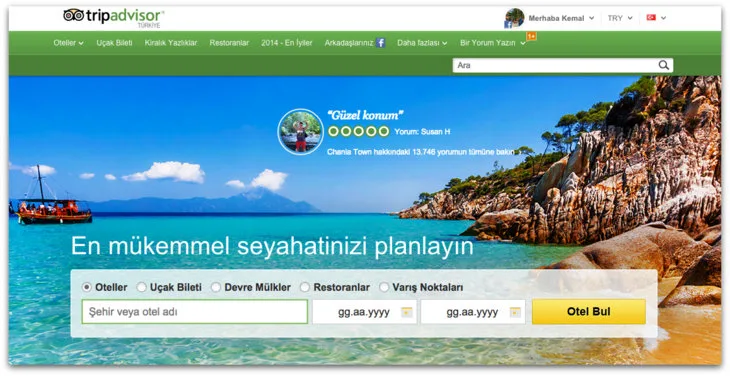View all 13.746 Chania Town reviews link

click(x=423, y=152)
